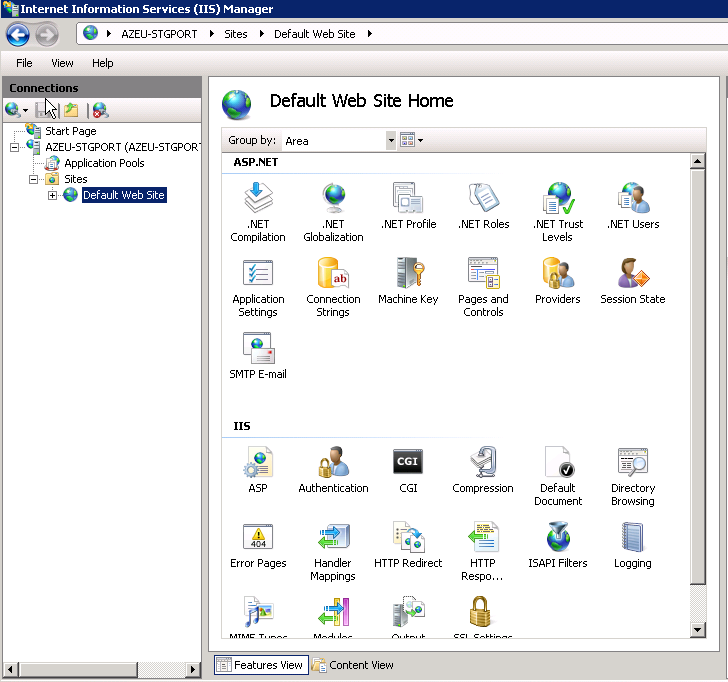Open the .NET Compilation feature
Viewport: 728px width, 682px height.
[x=258, y=212]
